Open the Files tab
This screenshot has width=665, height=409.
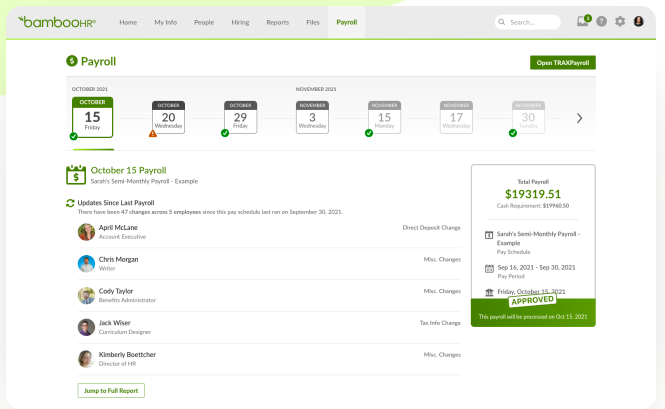(313, 22)
